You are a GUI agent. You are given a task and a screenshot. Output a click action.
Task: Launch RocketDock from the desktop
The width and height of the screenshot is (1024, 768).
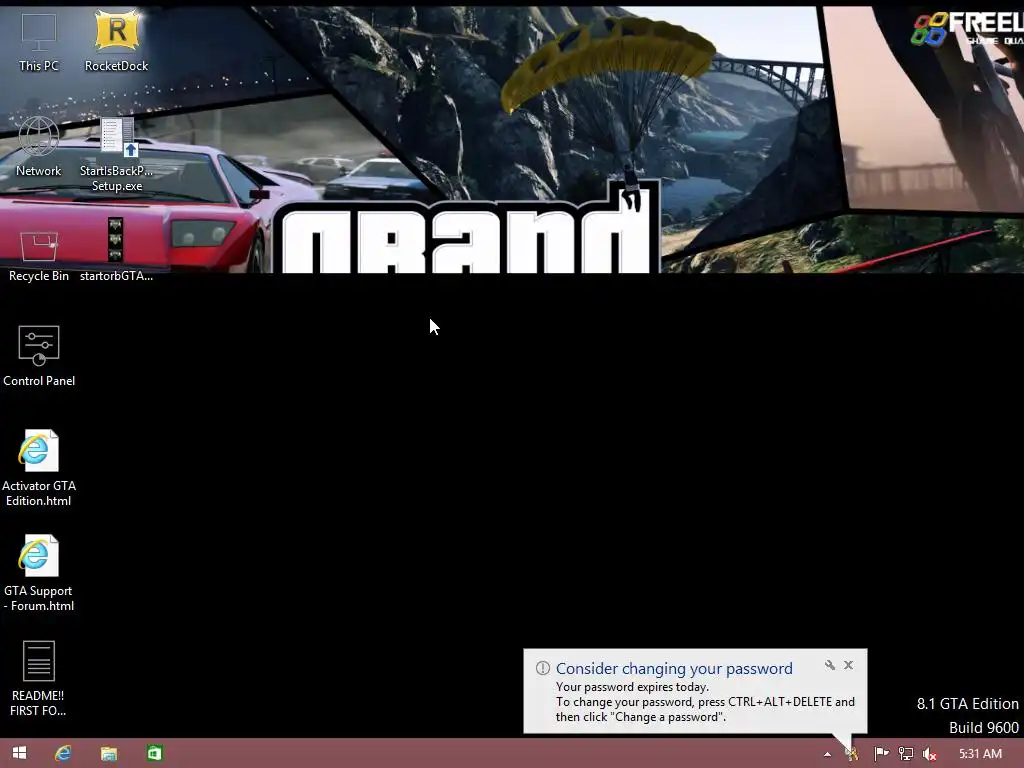116,42
